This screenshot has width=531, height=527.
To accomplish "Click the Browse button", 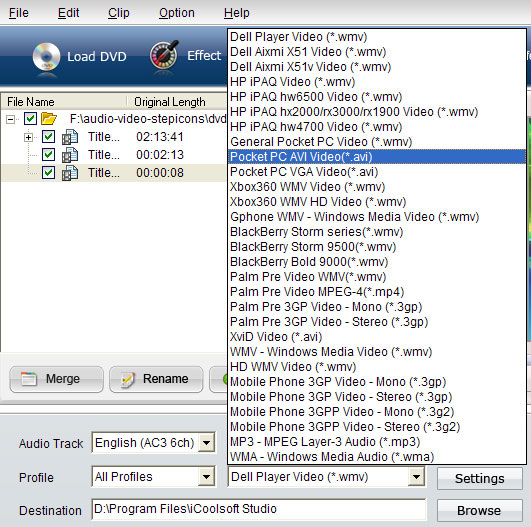I will pyautogui.click(x=479, y=510).
